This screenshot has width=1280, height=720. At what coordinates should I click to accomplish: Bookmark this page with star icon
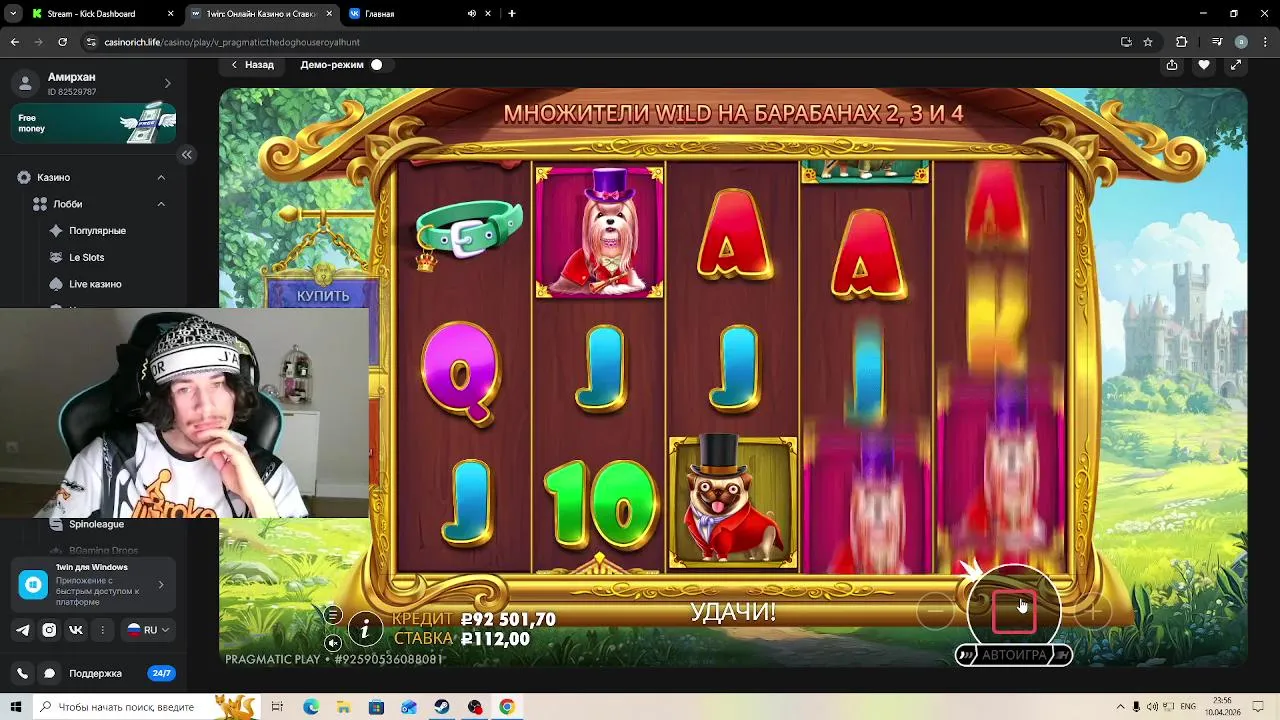pyautogui.click(x=1148, y=42)
